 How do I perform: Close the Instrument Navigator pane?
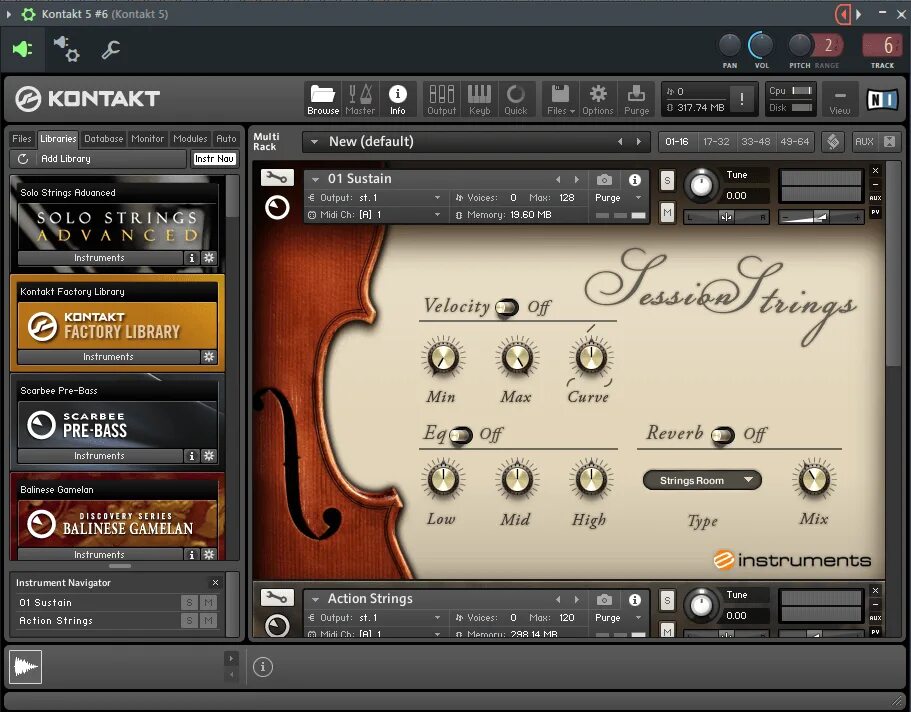pyautogui.click(x=216, y=582)
